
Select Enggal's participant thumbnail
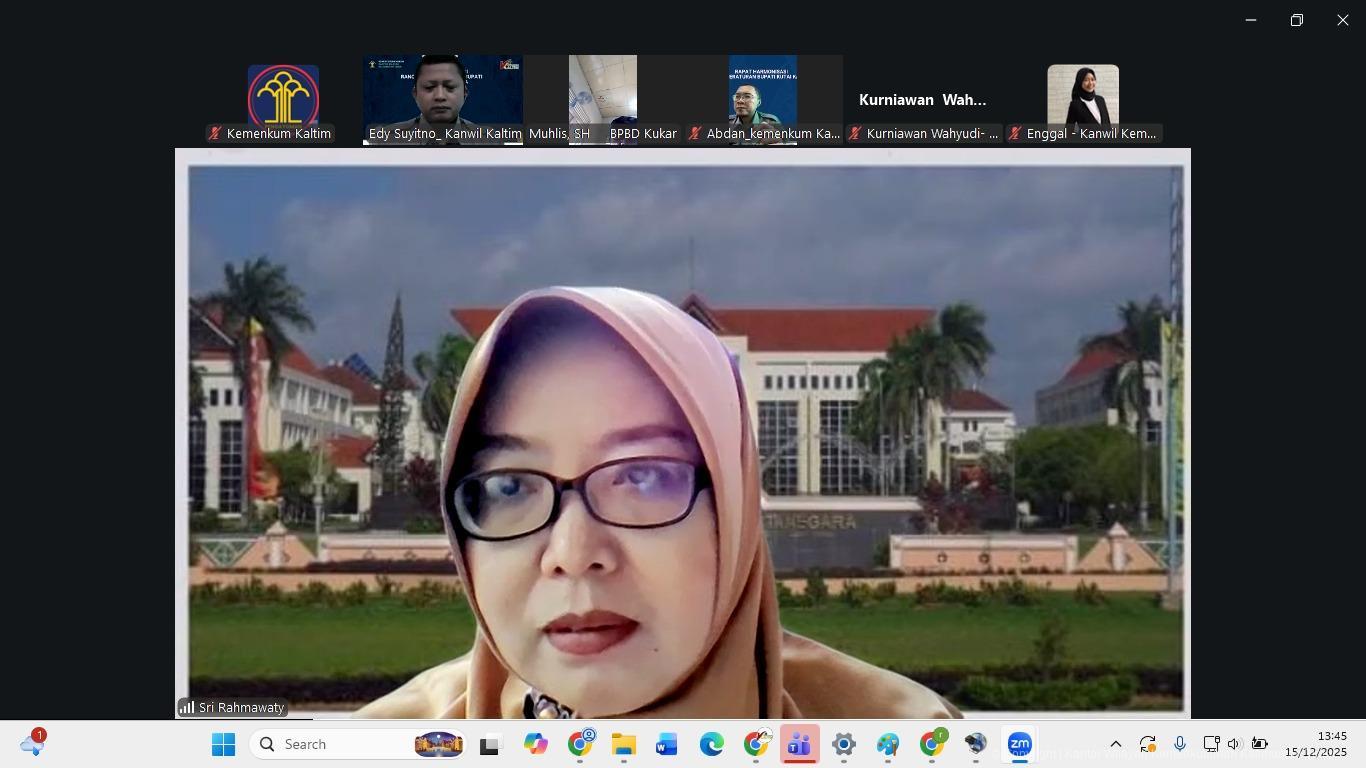[x=1083, y=100]
